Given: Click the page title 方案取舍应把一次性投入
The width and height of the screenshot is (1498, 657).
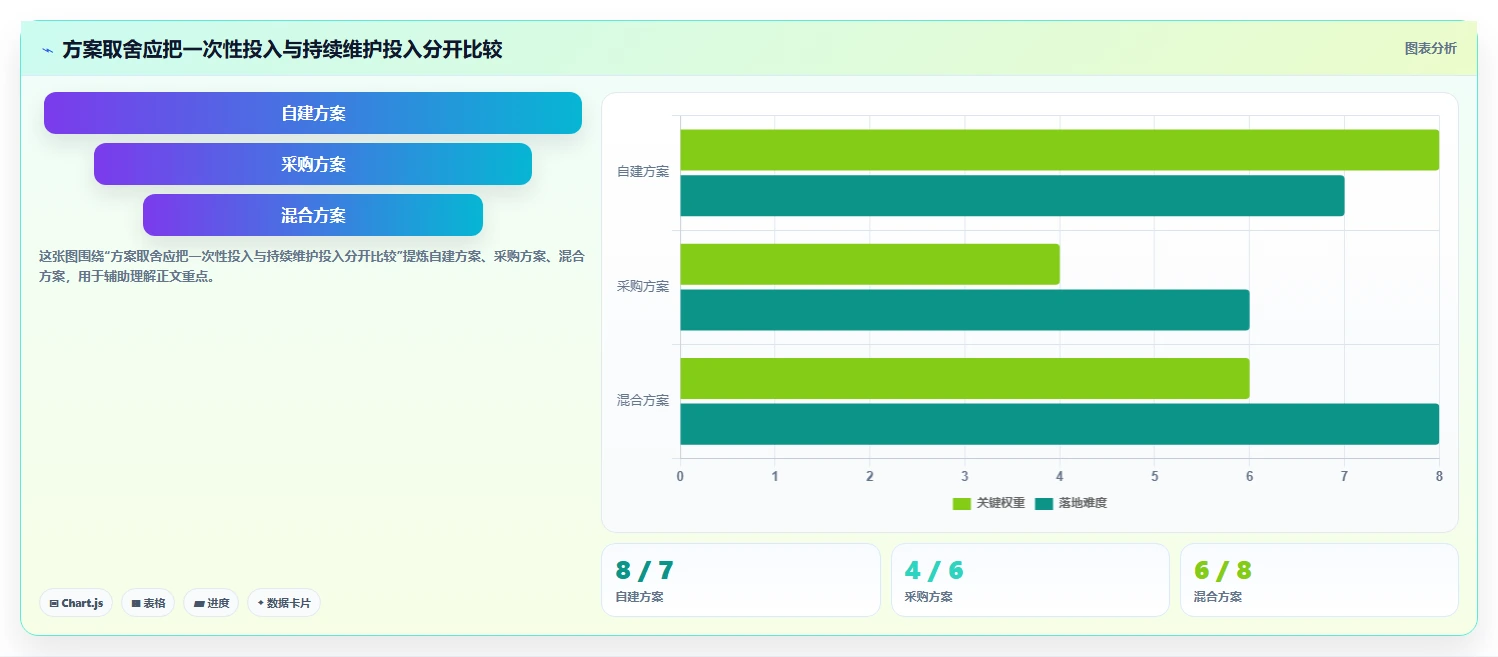Looking at the screenshot, I should click(x=282, y=50).
